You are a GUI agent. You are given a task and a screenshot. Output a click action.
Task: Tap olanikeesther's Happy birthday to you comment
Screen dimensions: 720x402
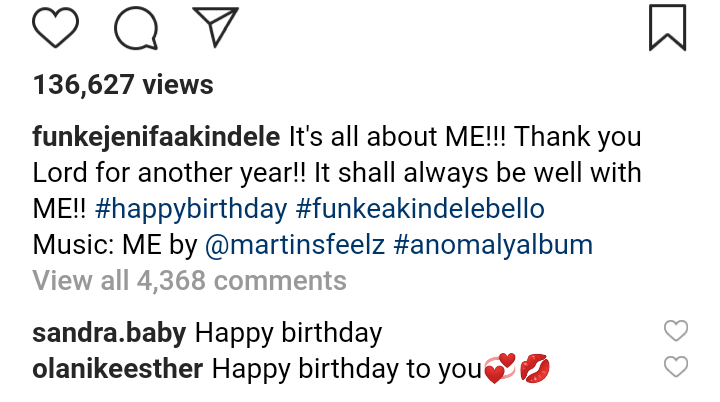347,369
